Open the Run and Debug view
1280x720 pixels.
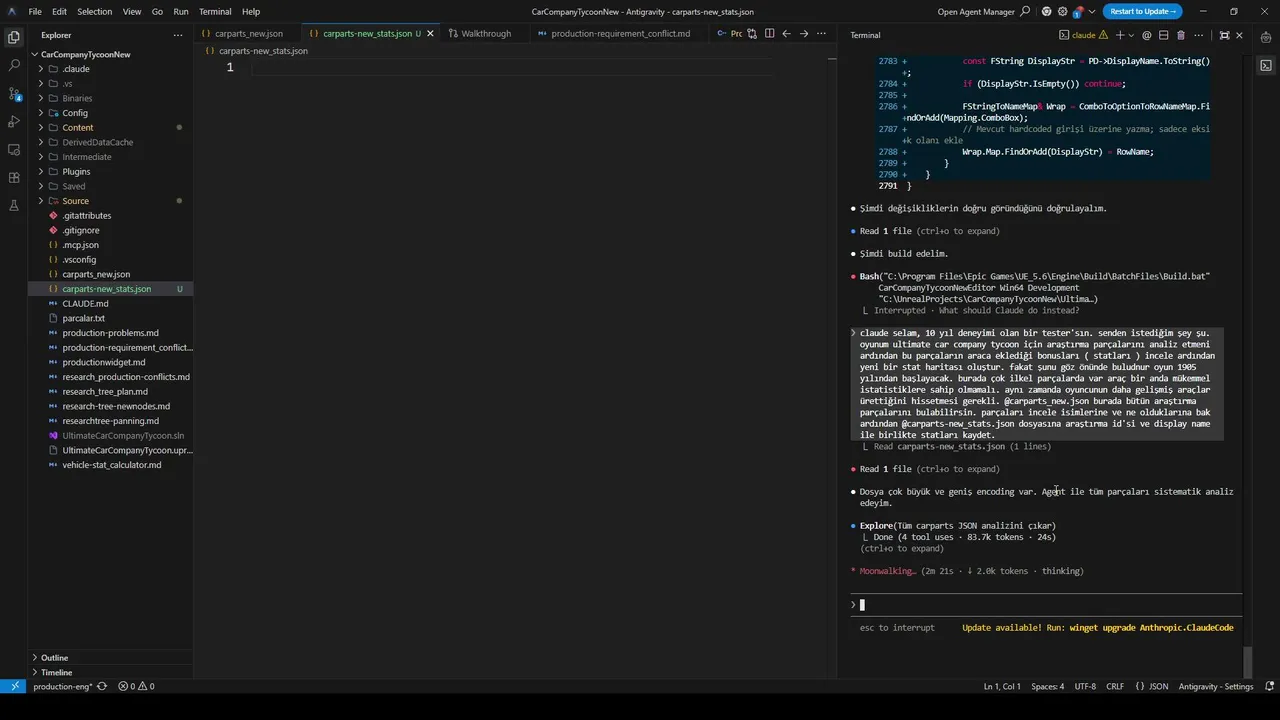[14, 121]
